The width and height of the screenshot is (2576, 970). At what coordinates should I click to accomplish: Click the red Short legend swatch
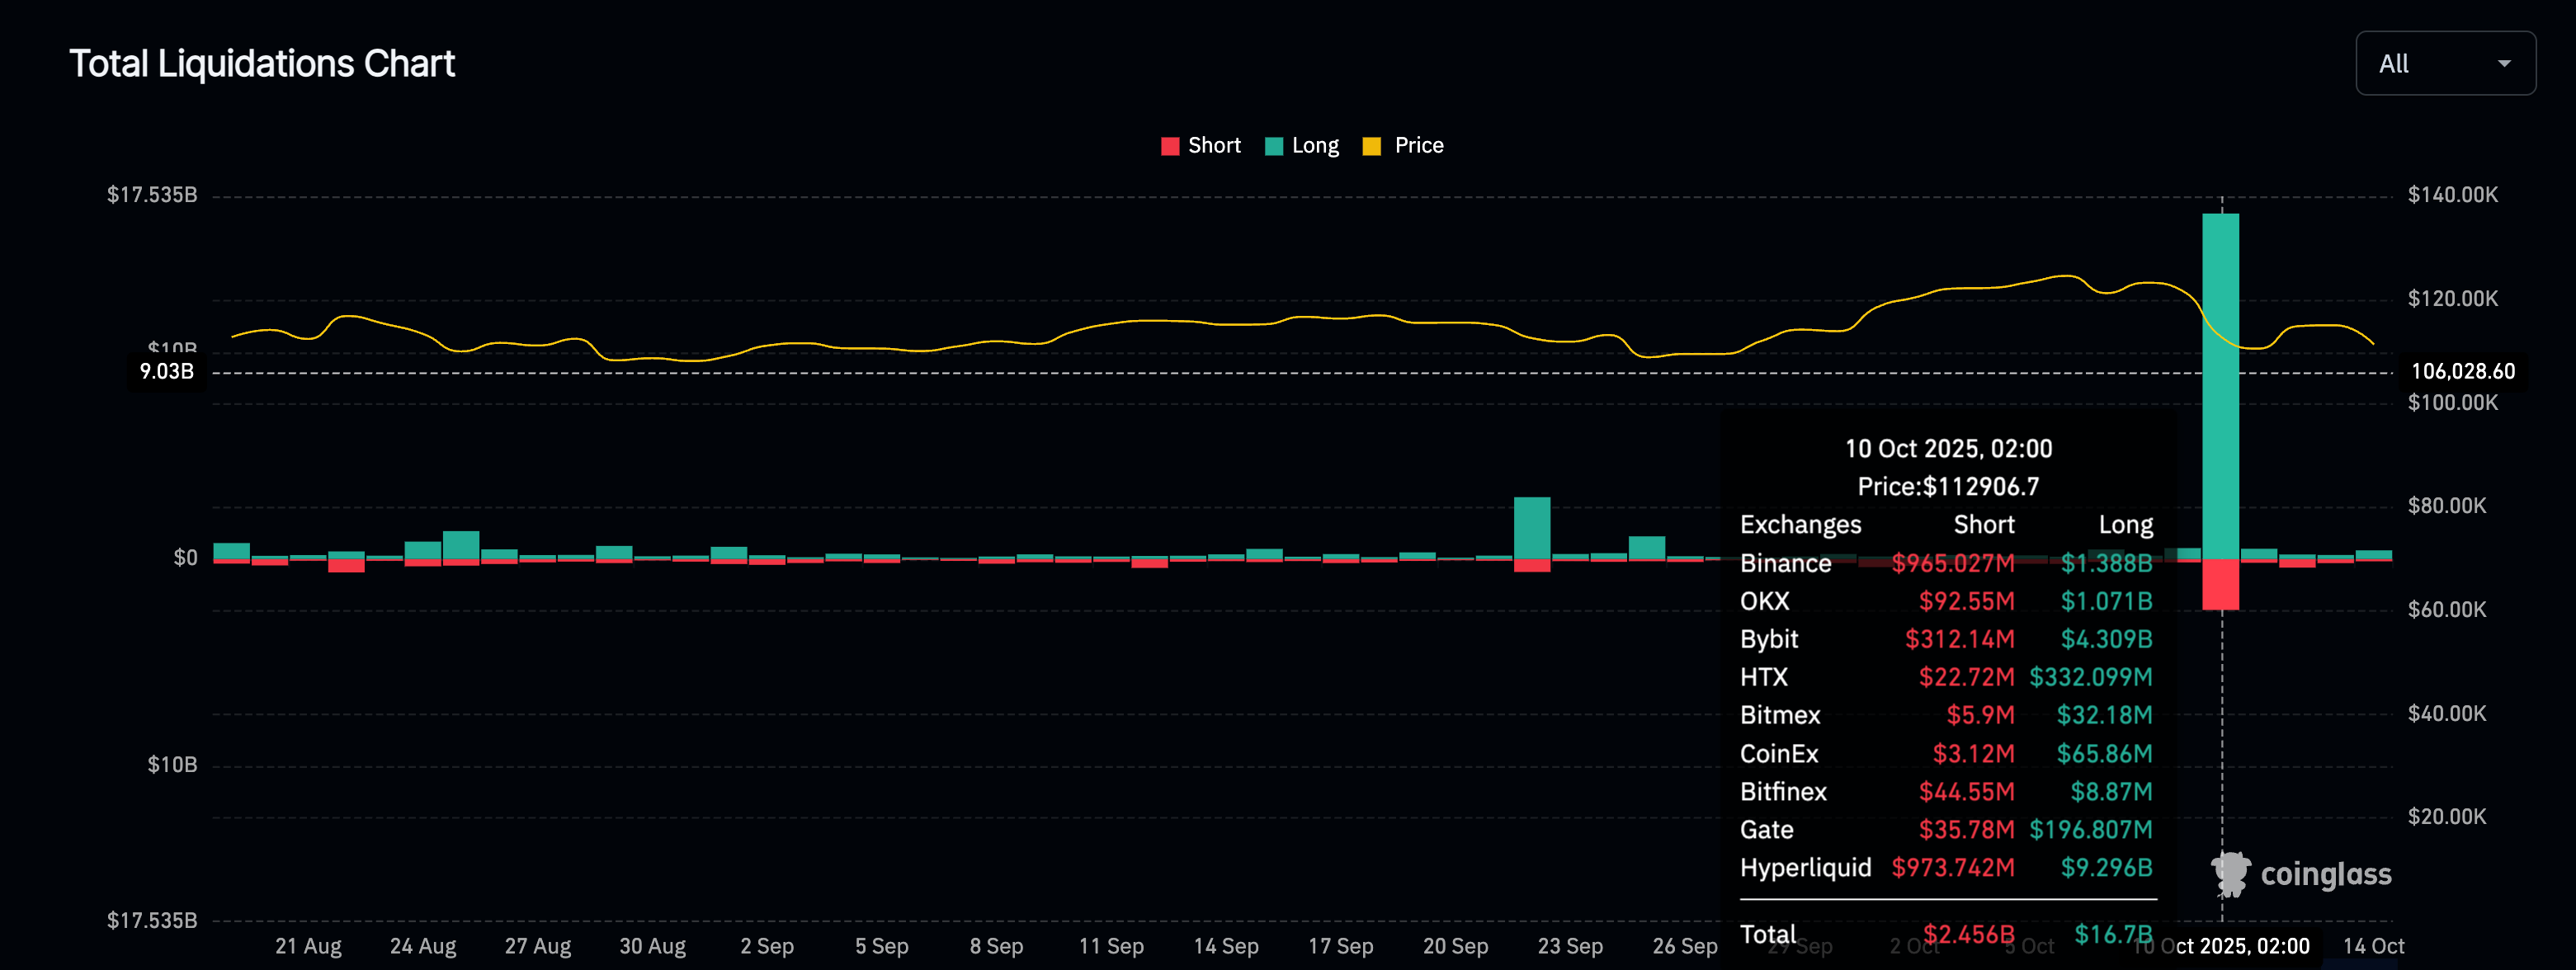pyautogui.click(x=1169, y=147)
